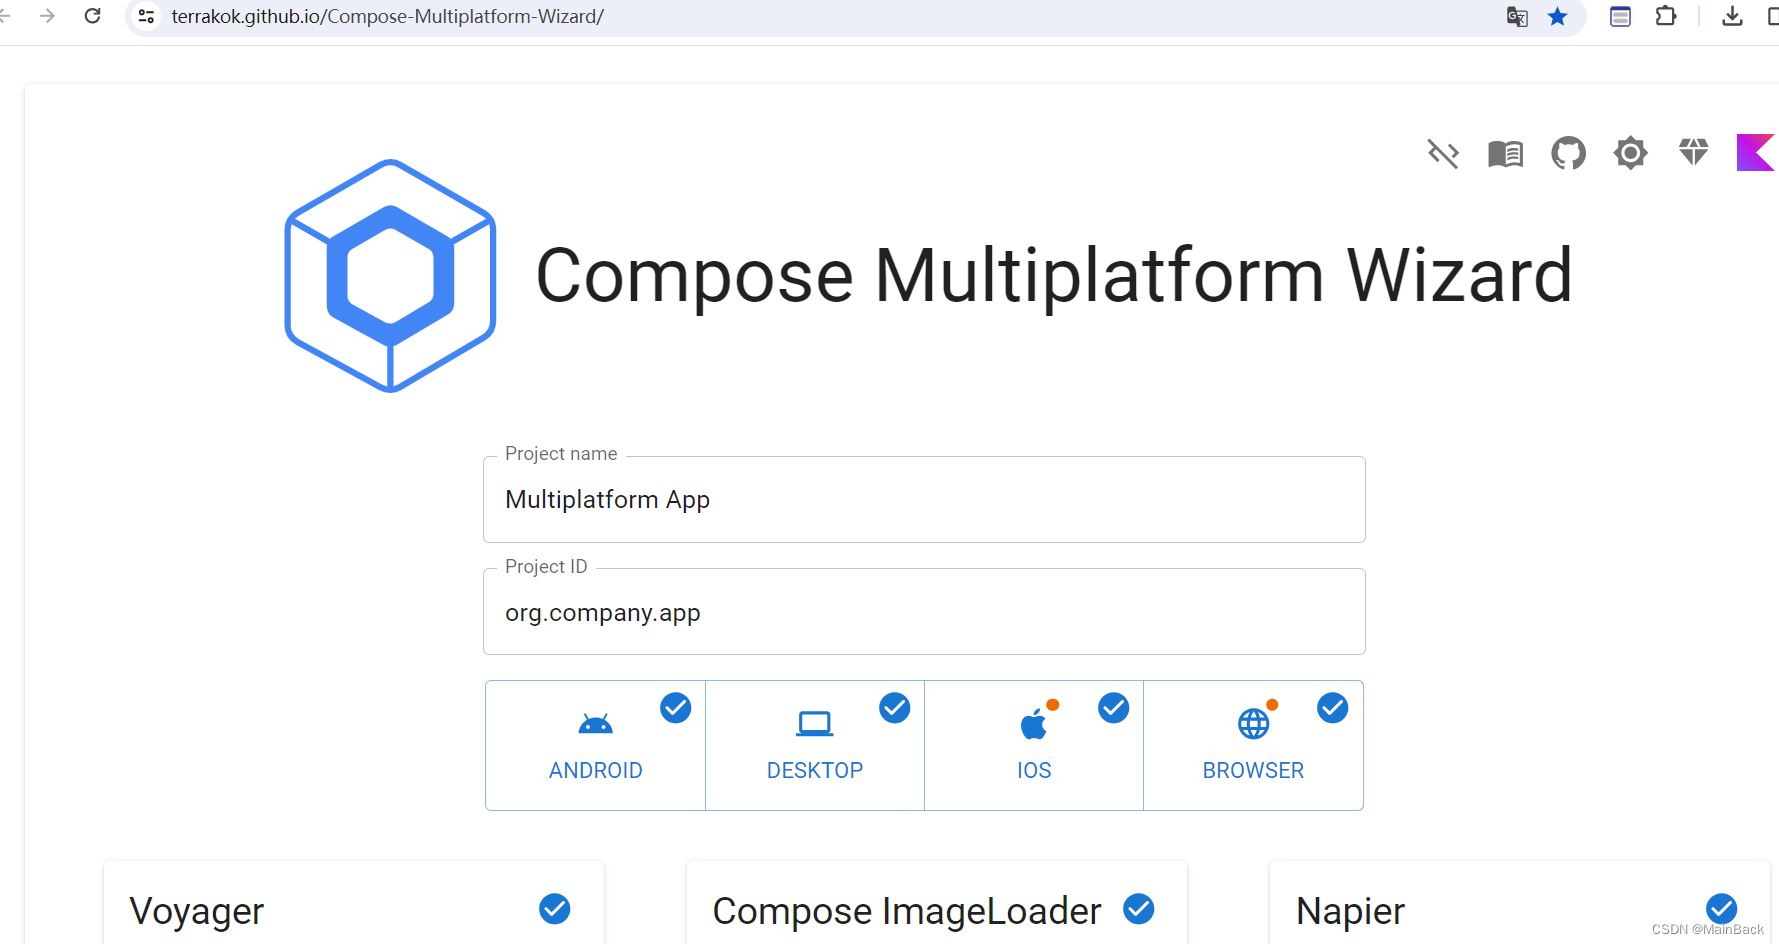Viewport: 1779px width, 944px height.
Task: Toggle the IOS platform checkmark
Action: point(1113,708)
